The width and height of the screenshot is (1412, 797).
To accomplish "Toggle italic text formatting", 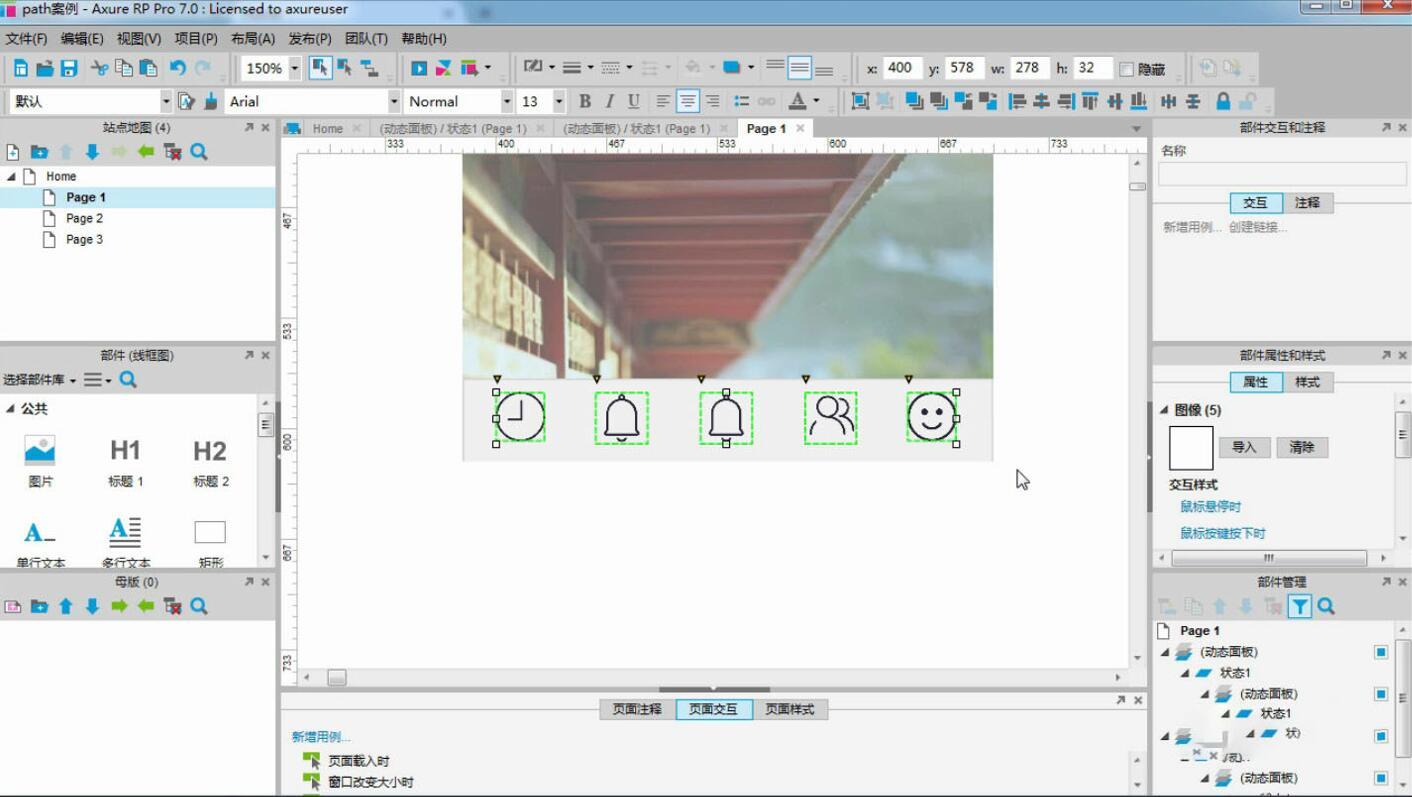I will pos(609,101).
